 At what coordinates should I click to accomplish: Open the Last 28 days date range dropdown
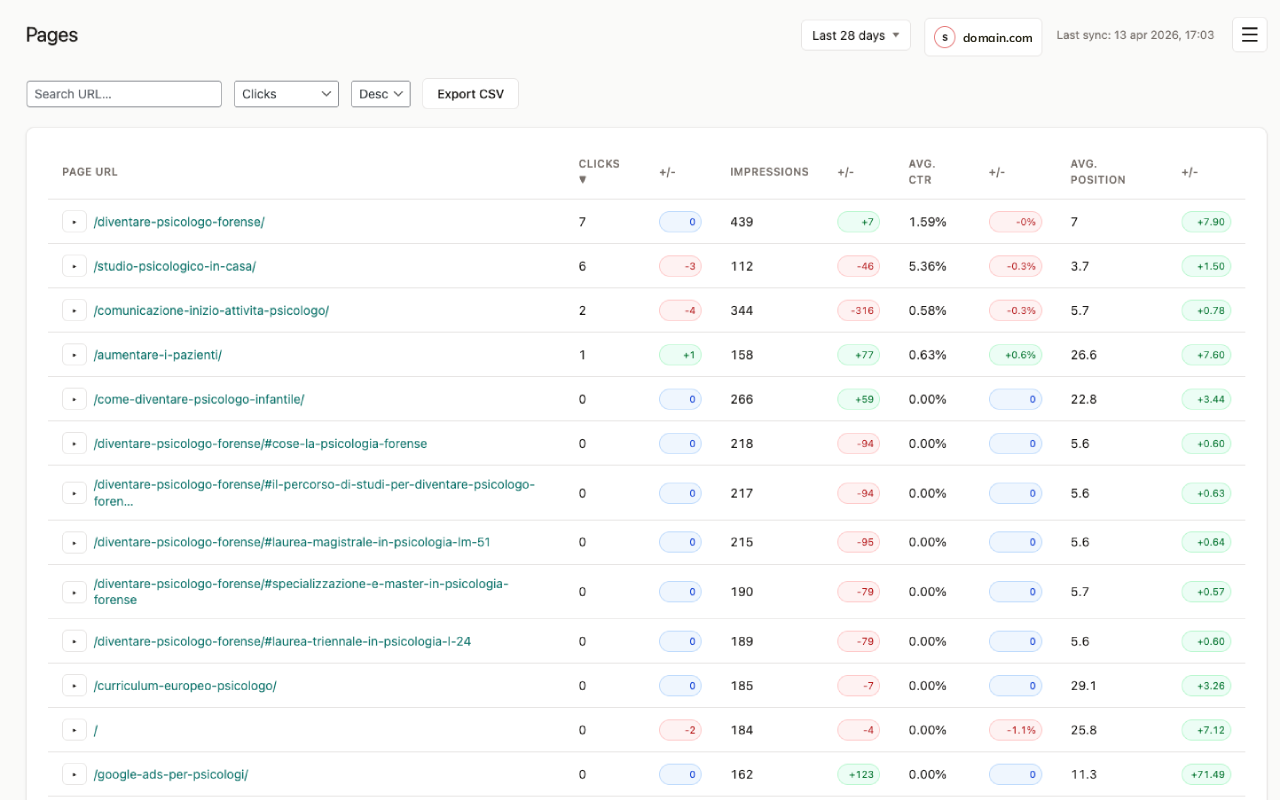point(855,35)
